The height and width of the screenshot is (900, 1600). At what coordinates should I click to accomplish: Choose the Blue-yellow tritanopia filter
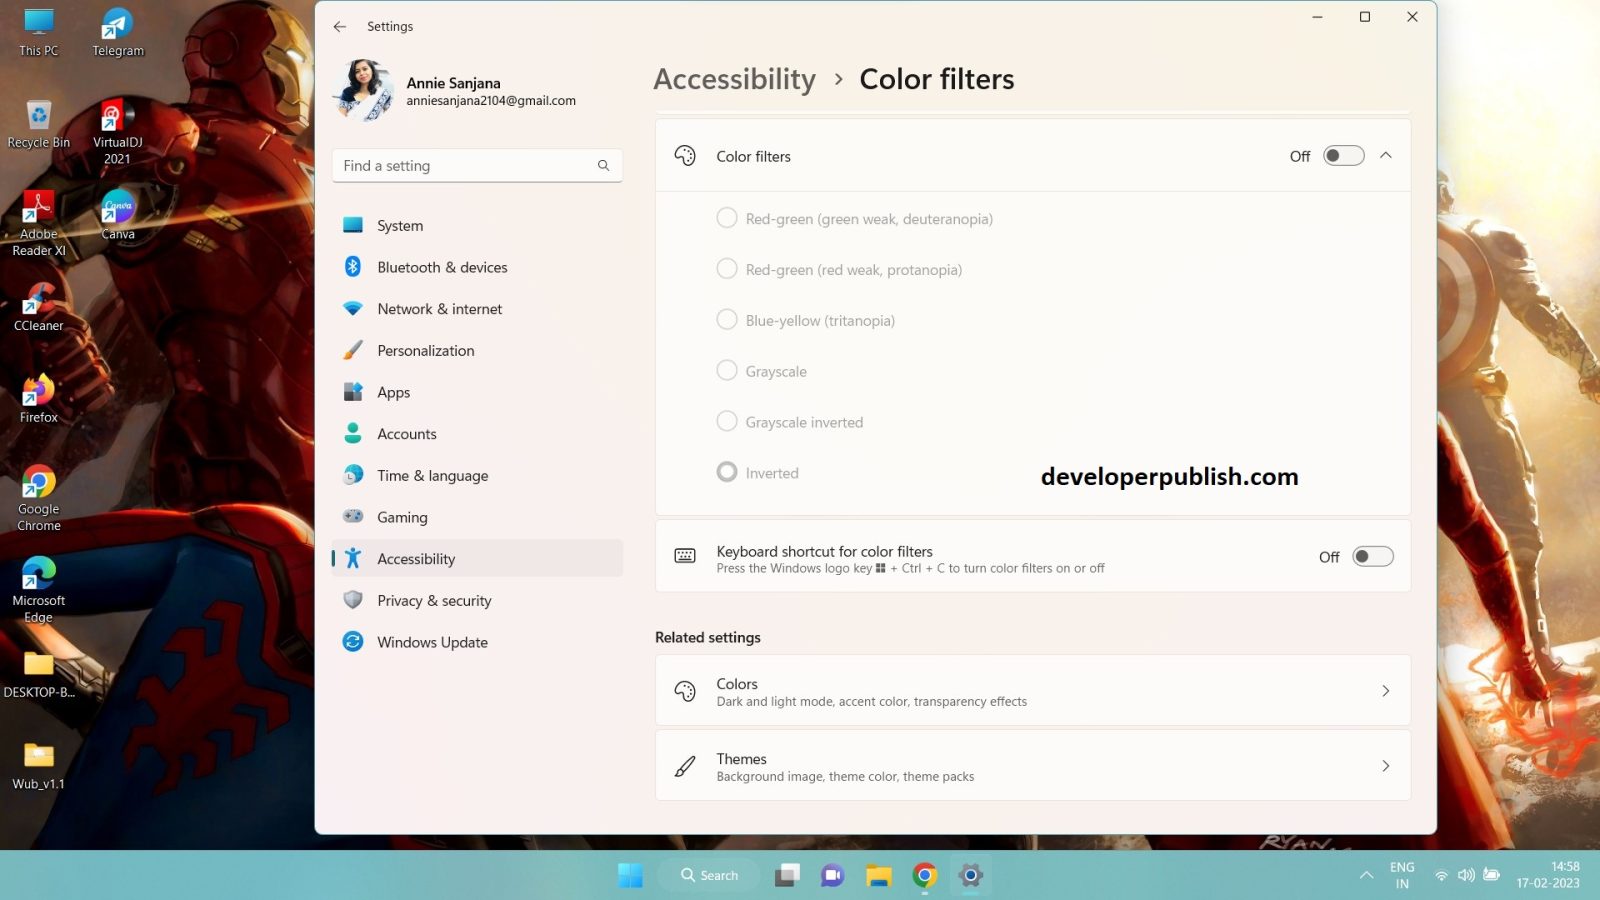pyautogui.click(x=727, y=319)
